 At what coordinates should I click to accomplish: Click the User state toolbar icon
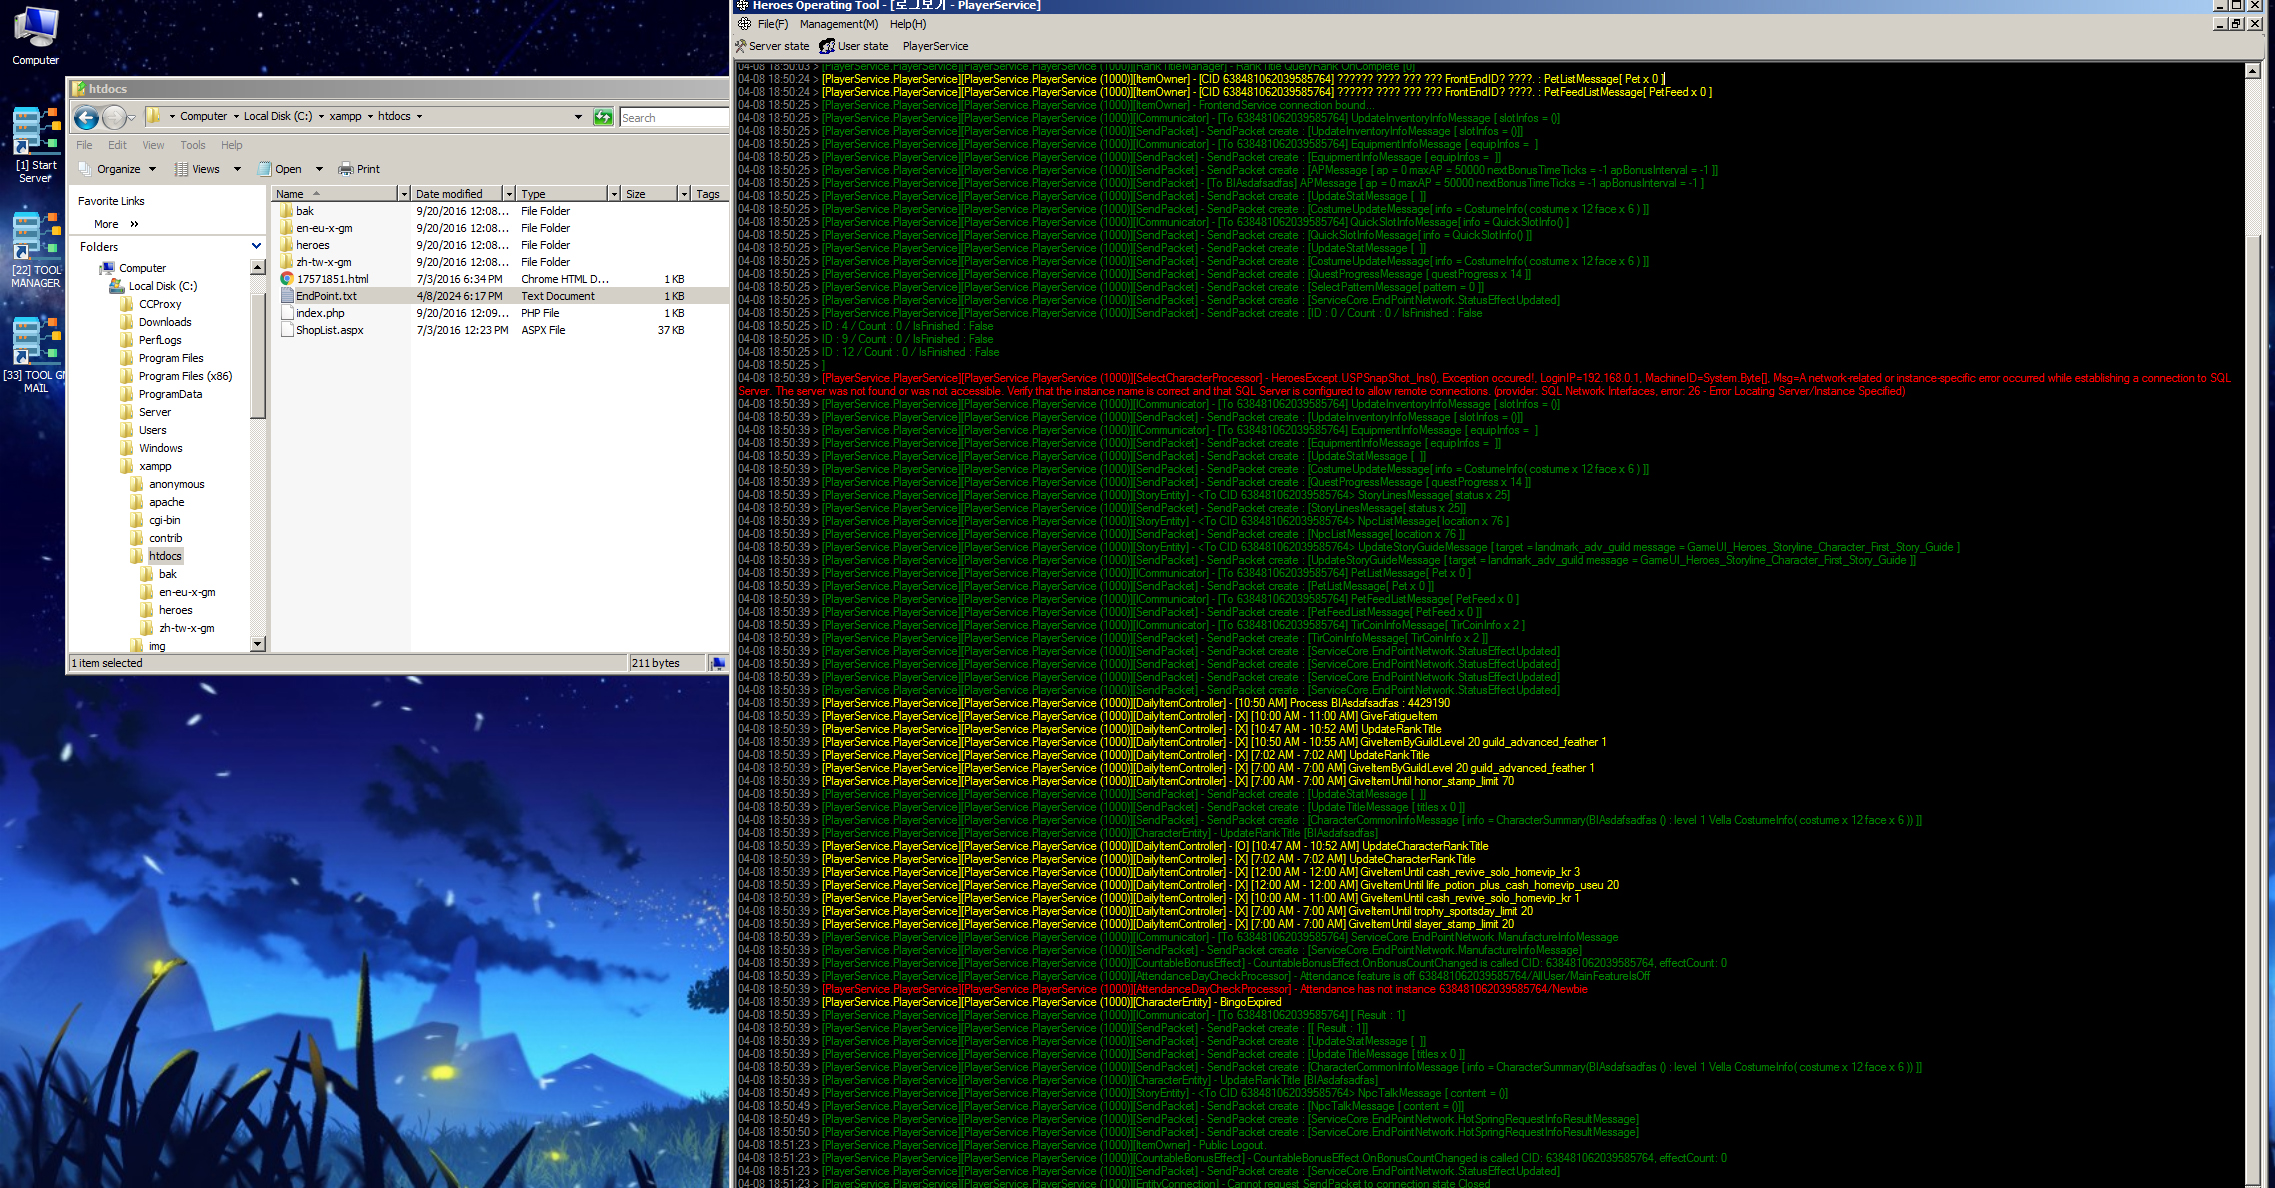(854, 46)
